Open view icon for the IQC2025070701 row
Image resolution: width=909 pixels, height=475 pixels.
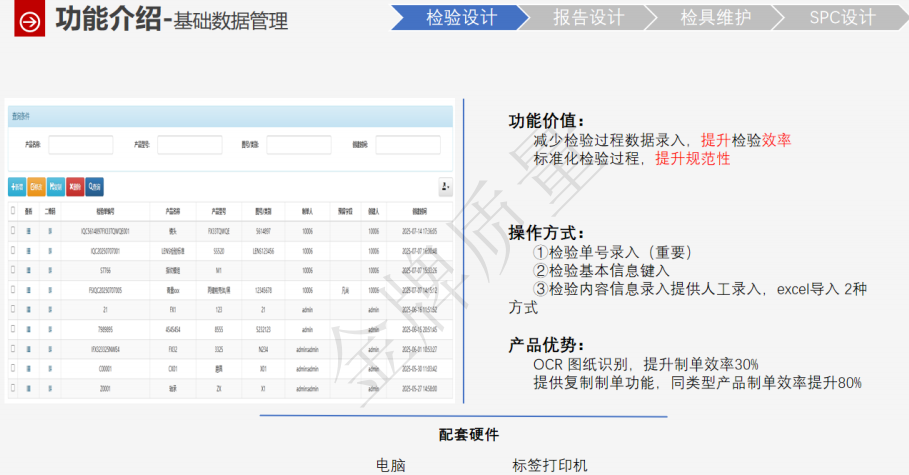pyautogui.click(x=29, y=250)
